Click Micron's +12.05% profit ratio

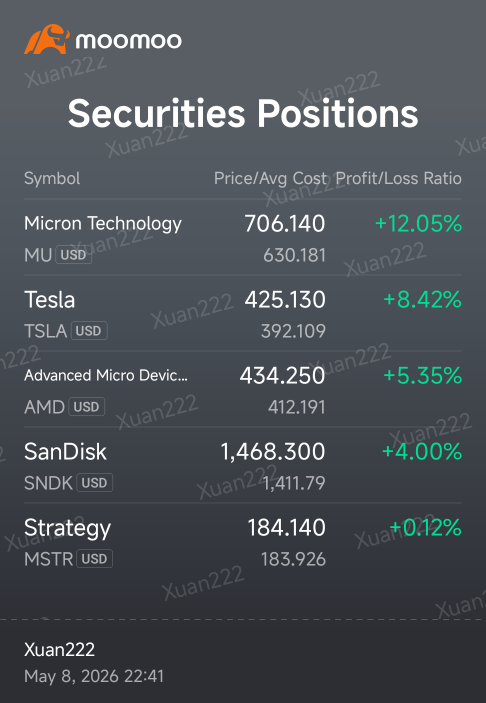(418, 223)
